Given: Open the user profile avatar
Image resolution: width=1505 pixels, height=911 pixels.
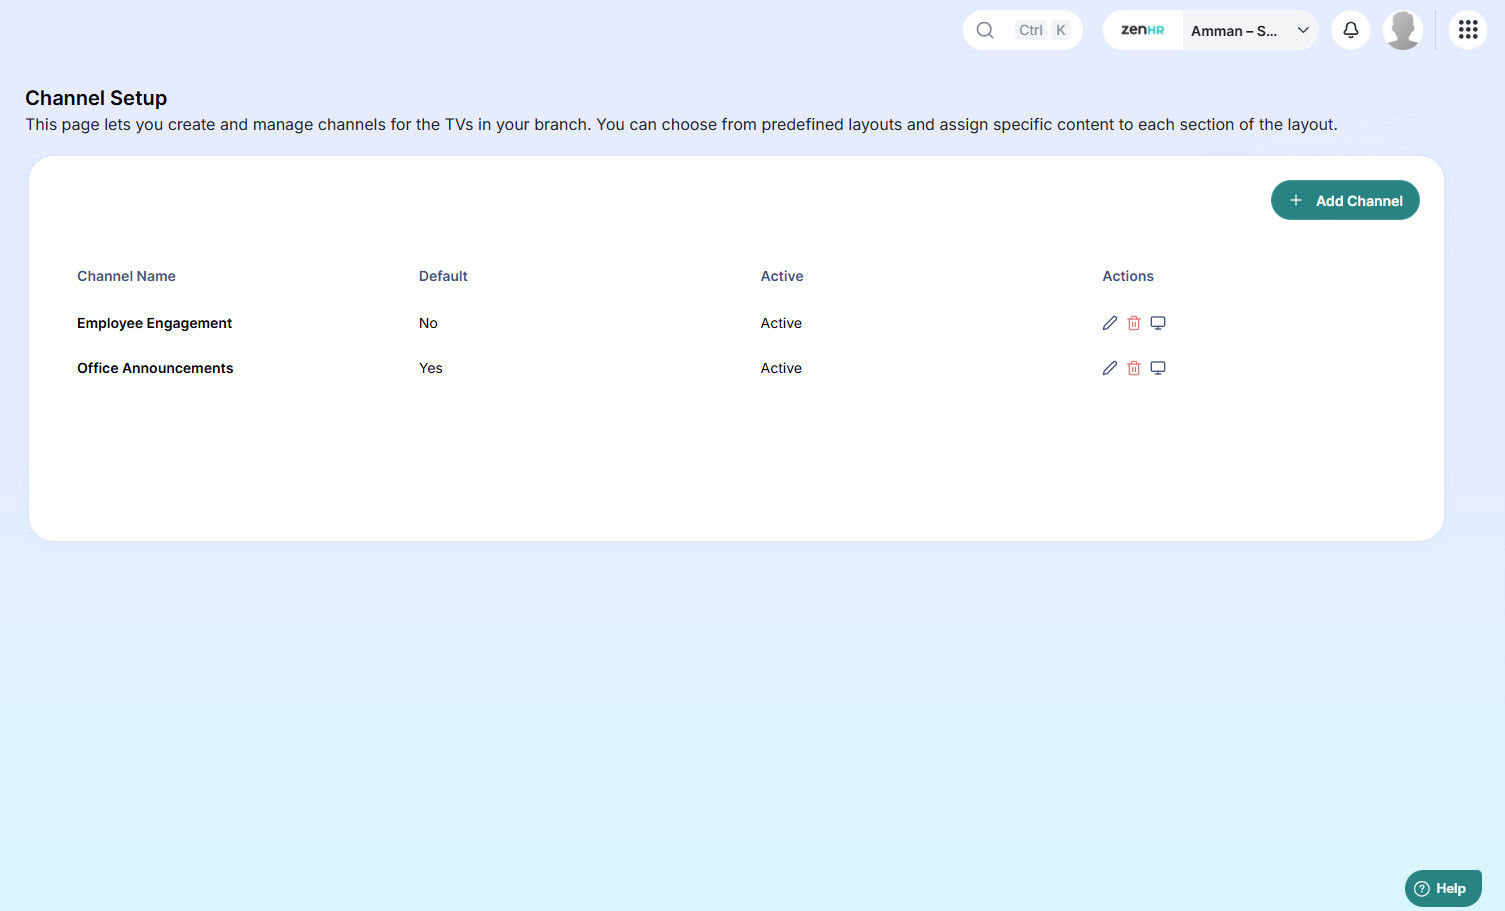Looking at the screenshot, I should click(1403, 30).
